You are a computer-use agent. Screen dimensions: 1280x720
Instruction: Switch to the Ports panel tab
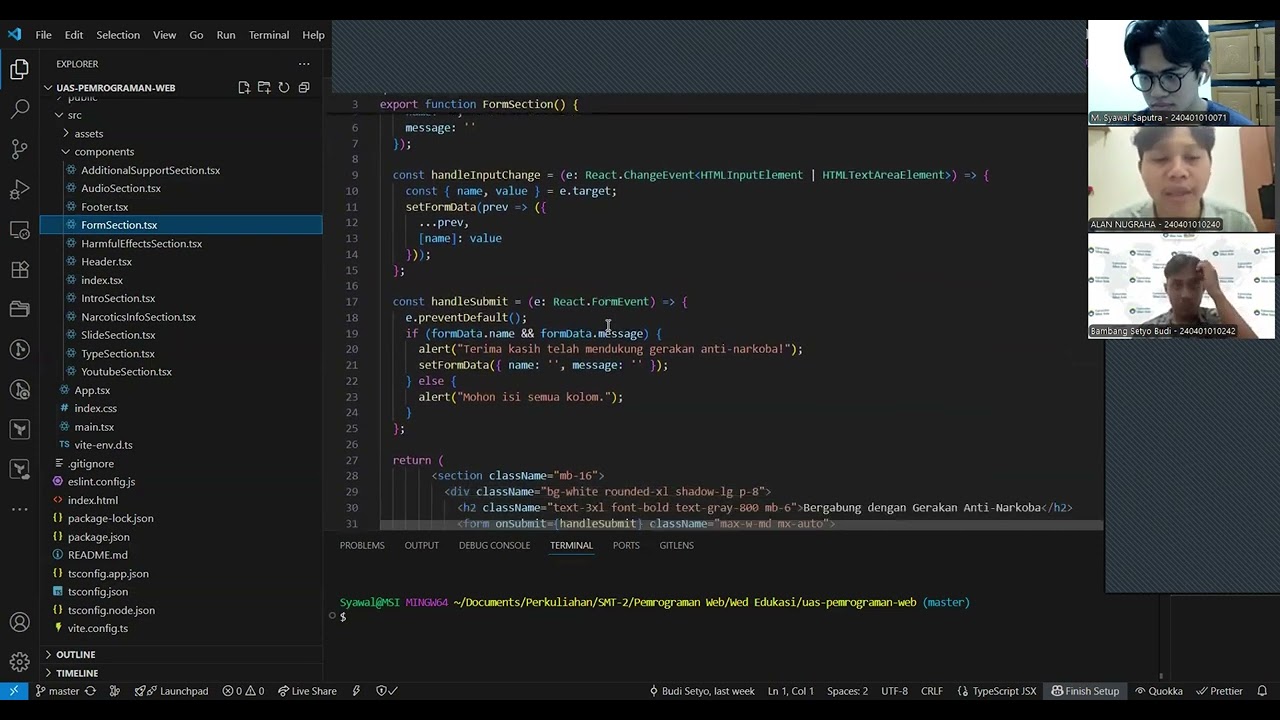pos(626,545)
